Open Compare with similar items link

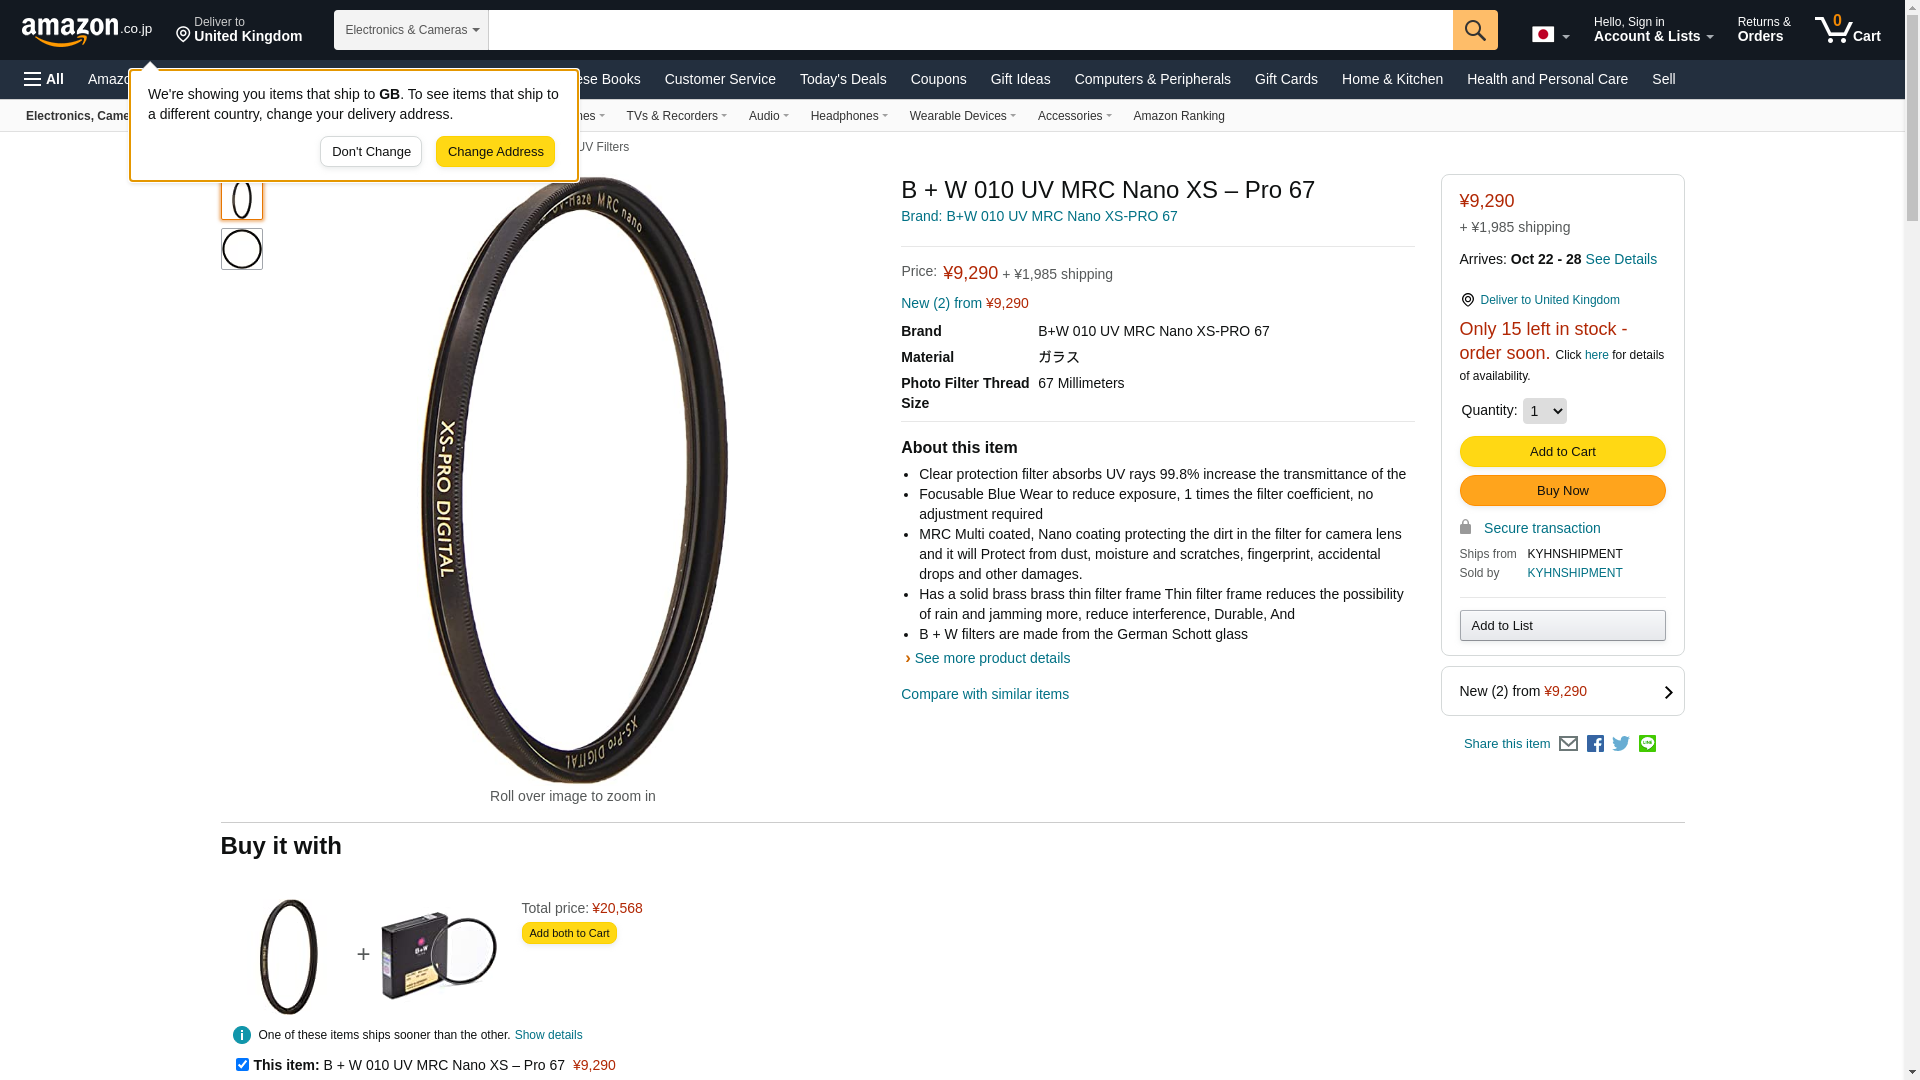coord(985,694)
